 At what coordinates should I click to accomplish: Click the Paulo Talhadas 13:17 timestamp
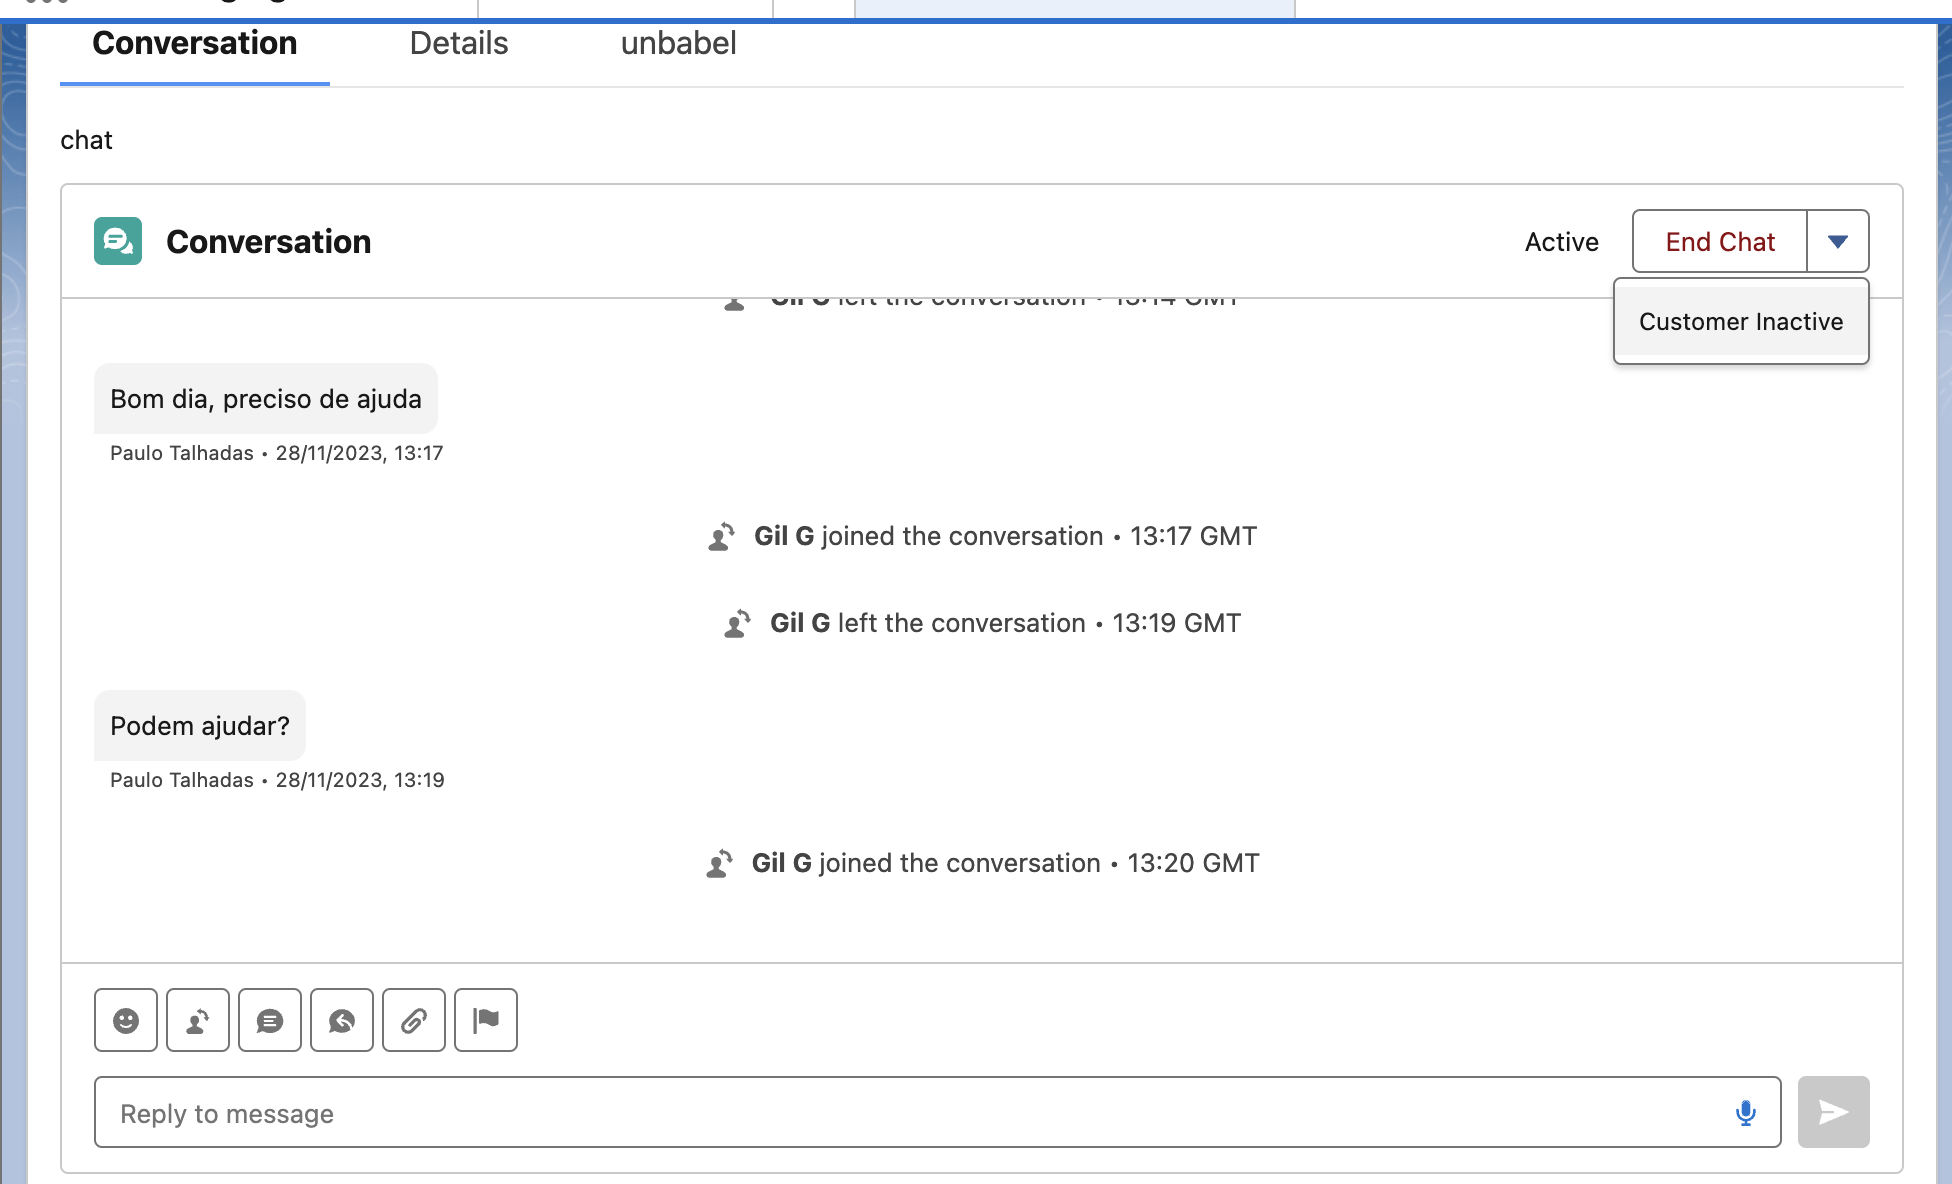click(x=276, y=453)
